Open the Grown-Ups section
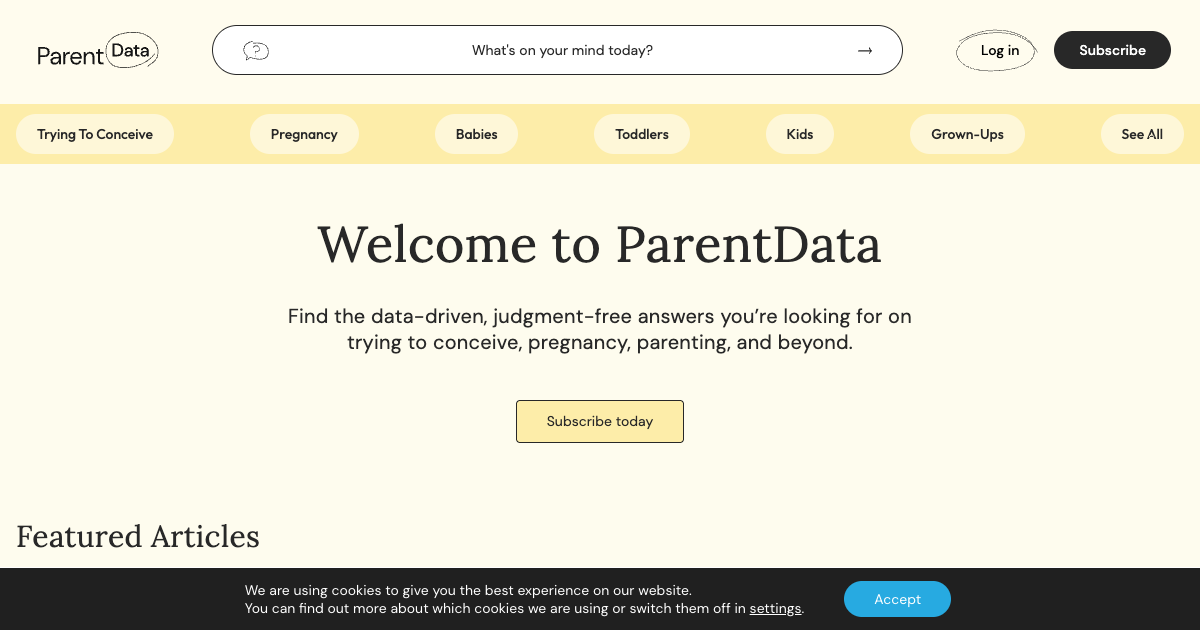1200x630 pixels. click(x=967, y=133)
